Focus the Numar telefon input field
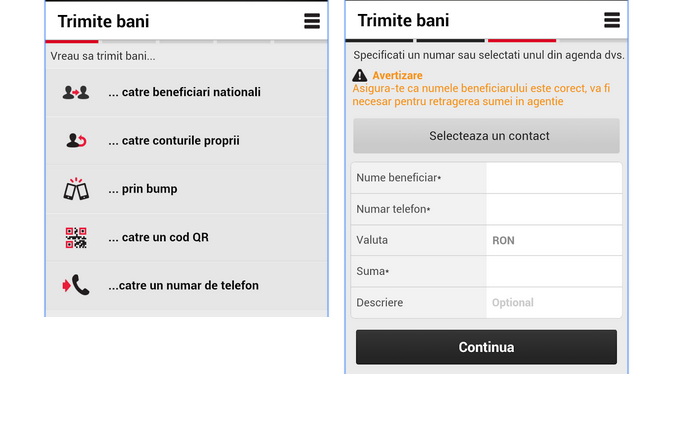674x425 pixels. [554, 209]
